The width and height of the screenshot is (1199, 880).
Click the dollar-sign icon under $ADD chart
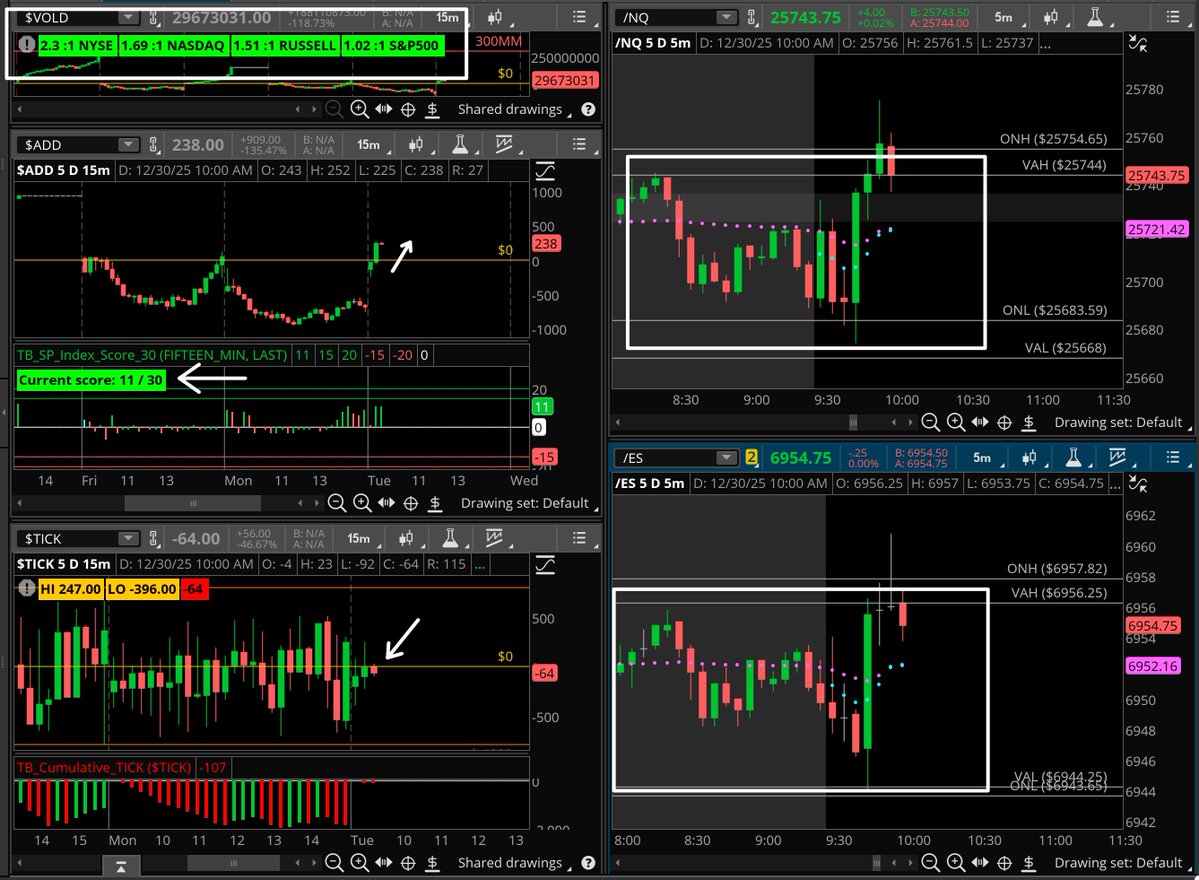tap(435, 503)
